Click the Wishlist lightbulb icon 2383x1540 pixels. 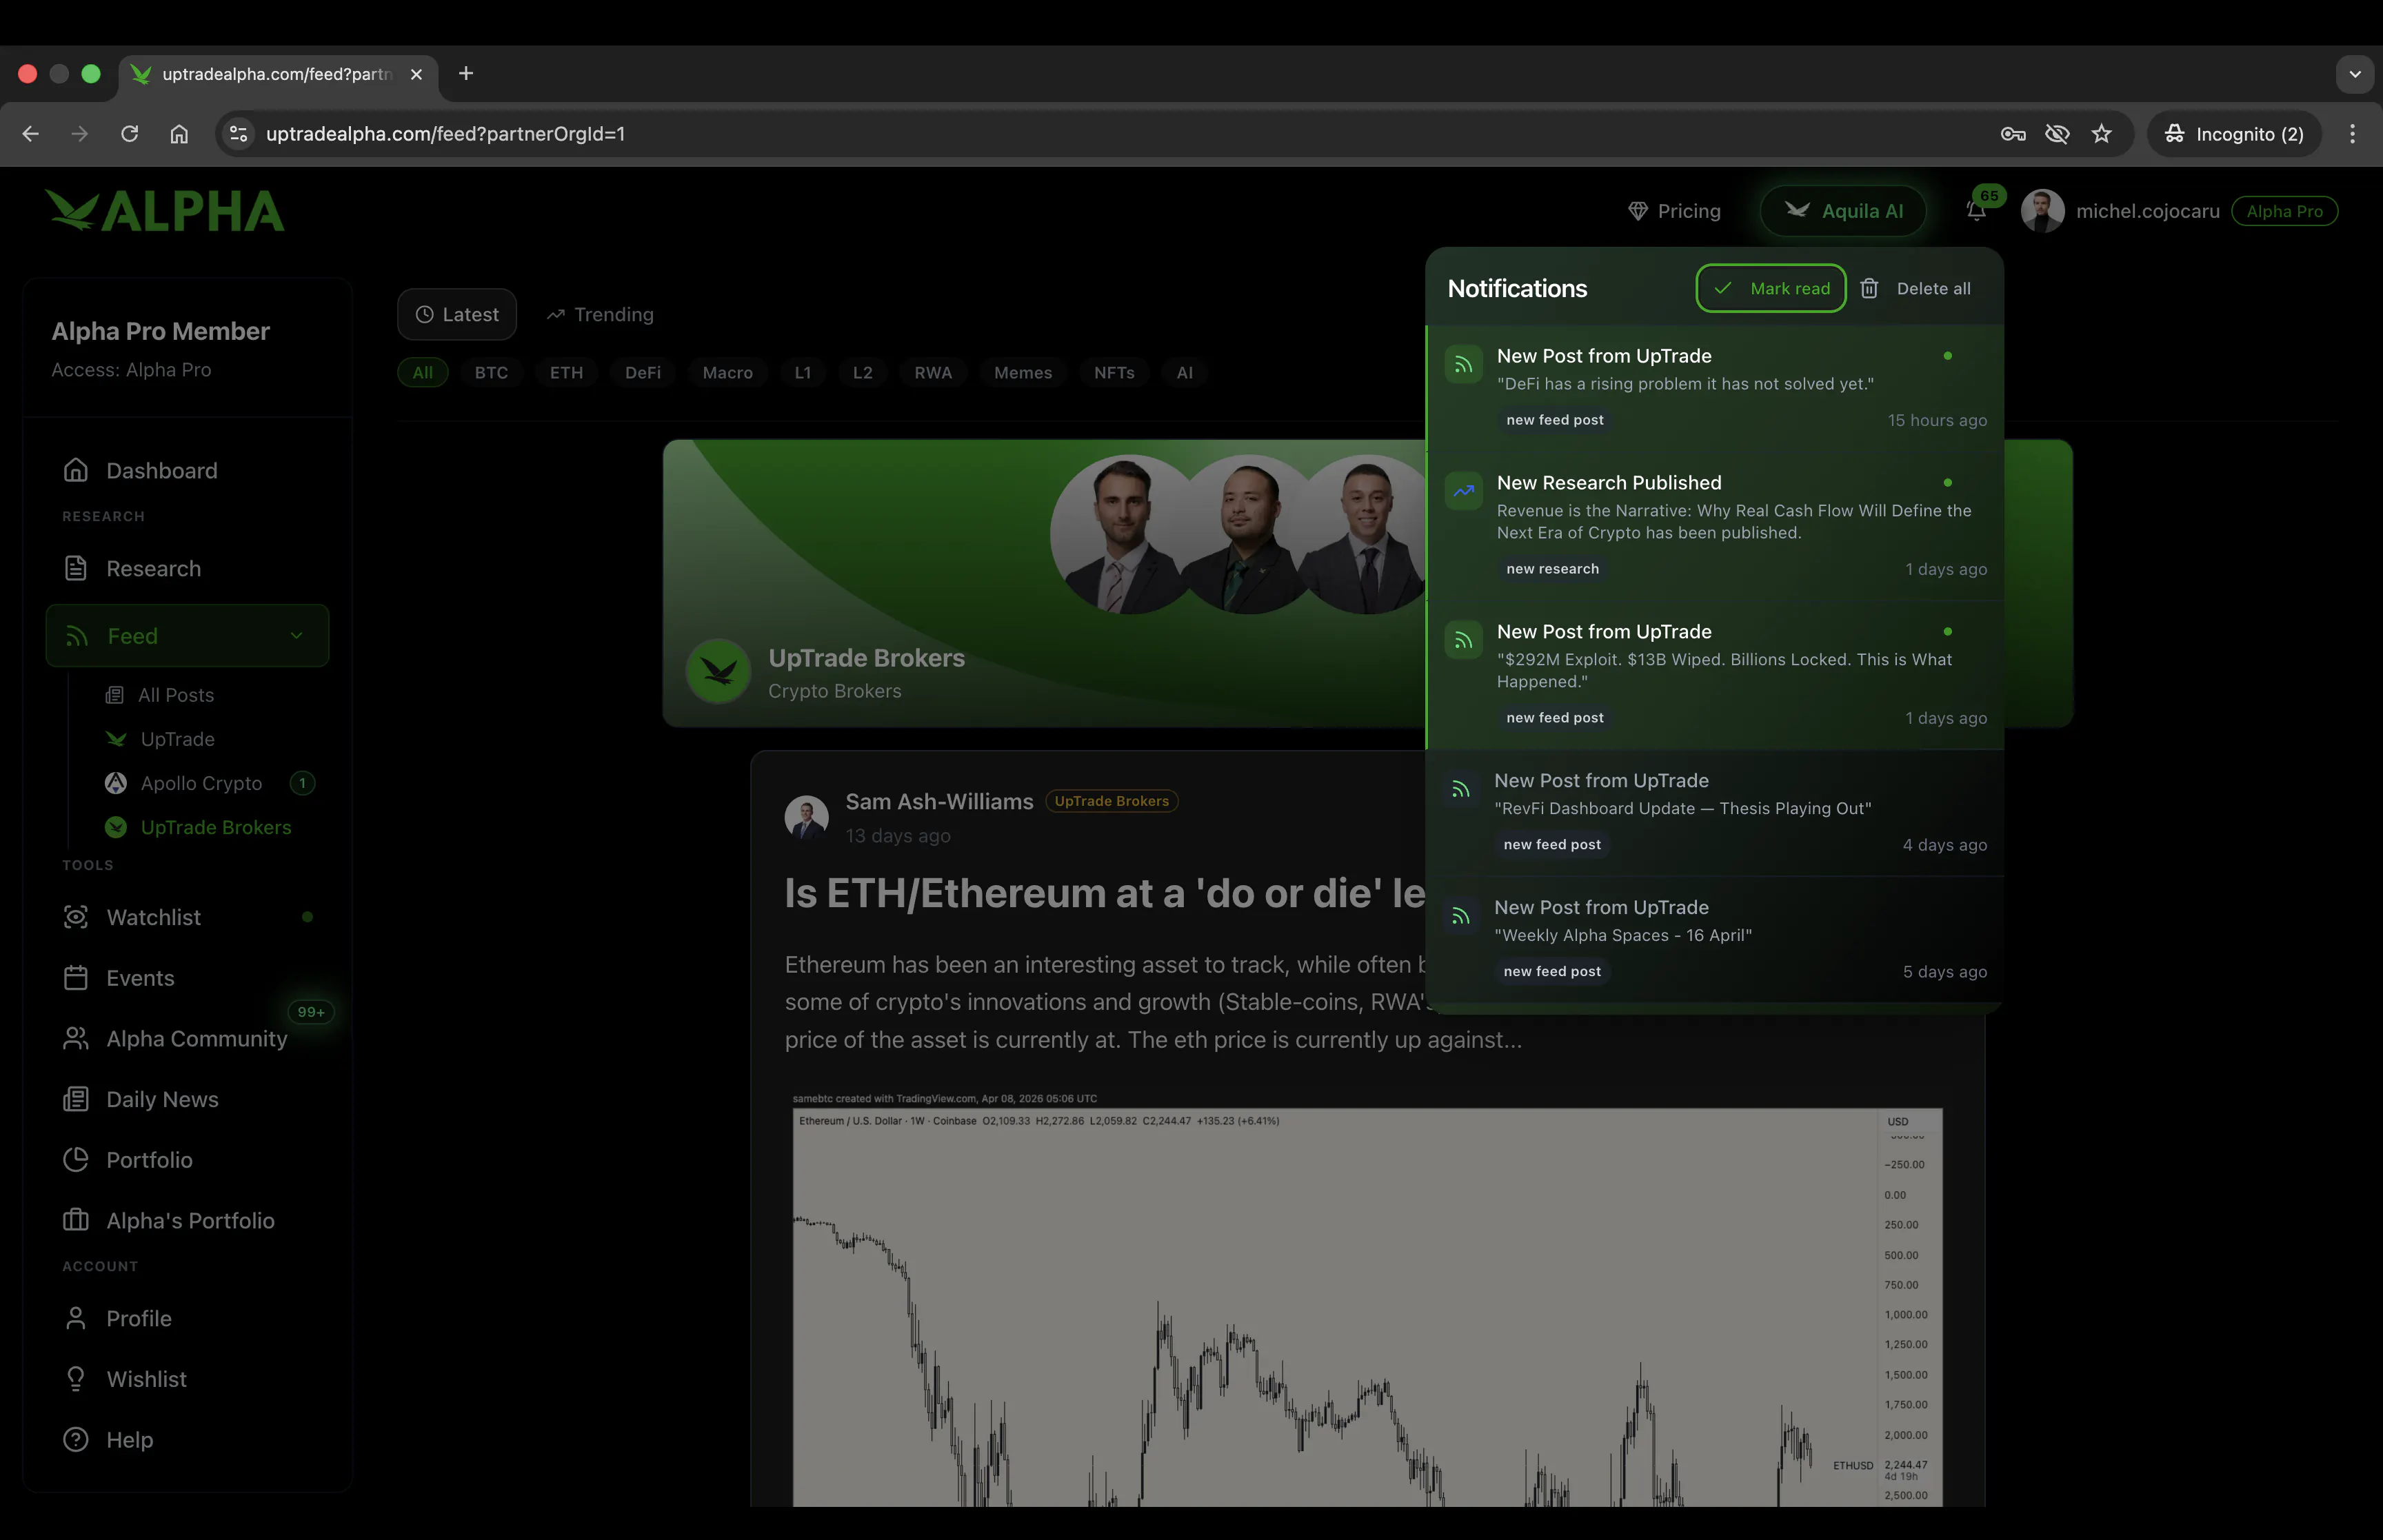click(76, 1379)
